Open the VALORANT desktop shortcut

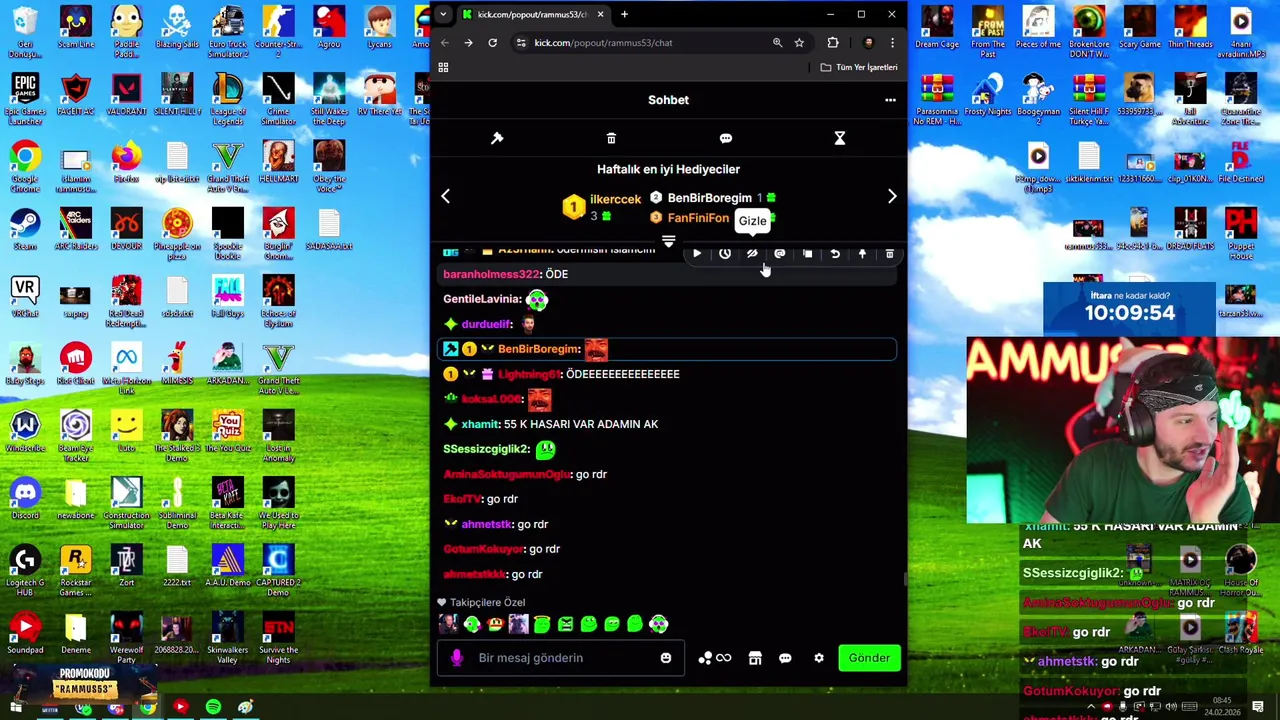point(126,94)
